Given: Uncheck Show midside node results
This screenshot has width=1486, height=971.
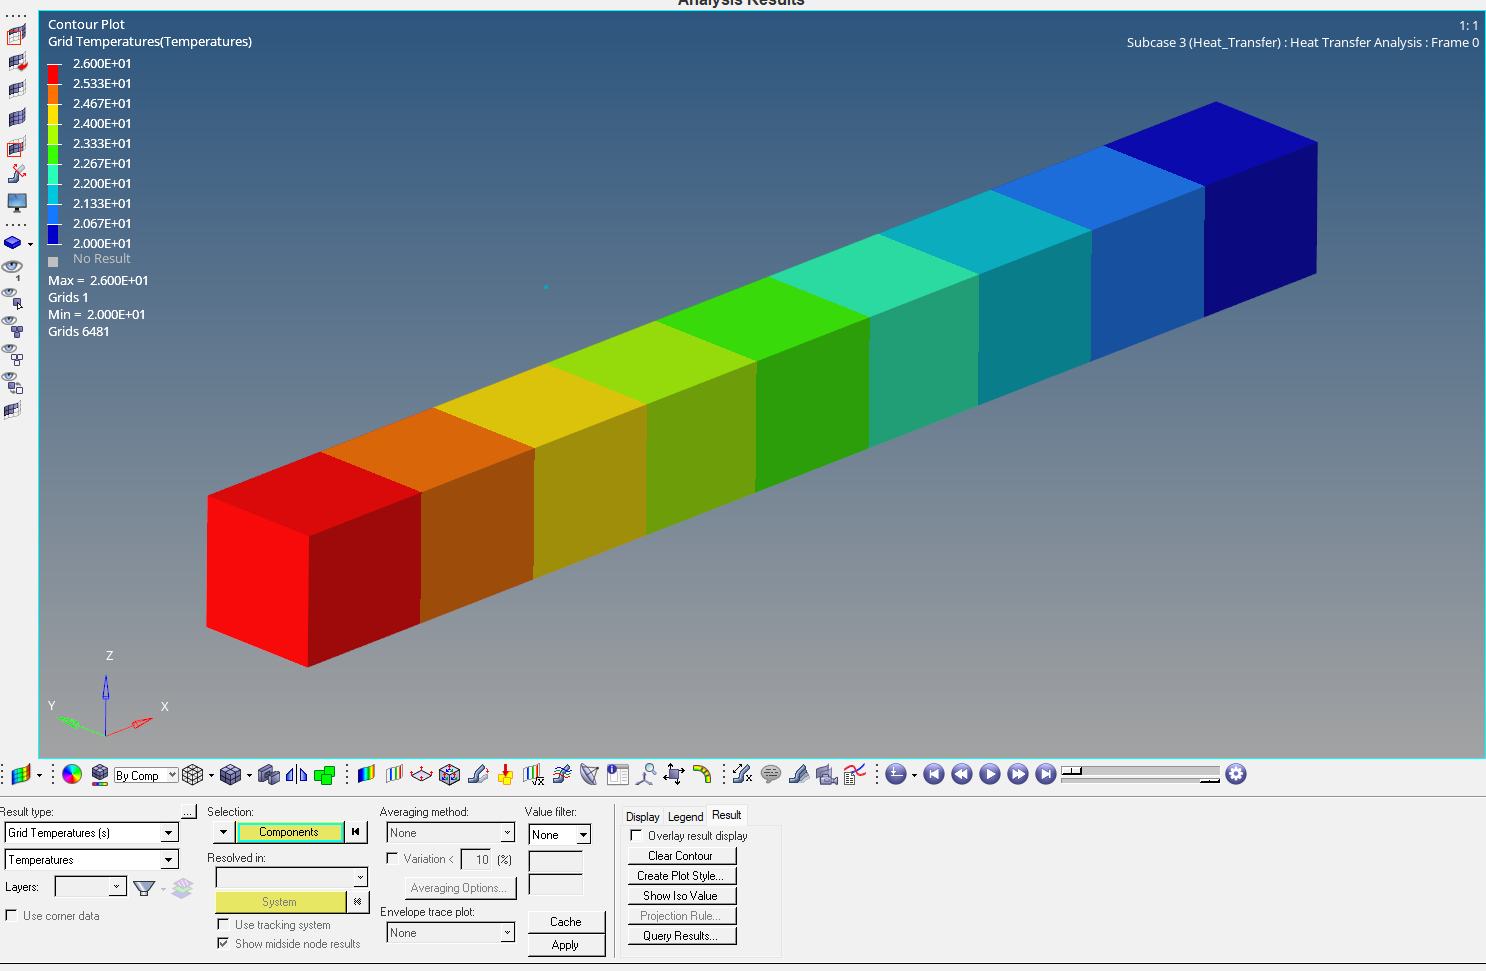Looking at the screenshot, I should (x=223, y=943).
